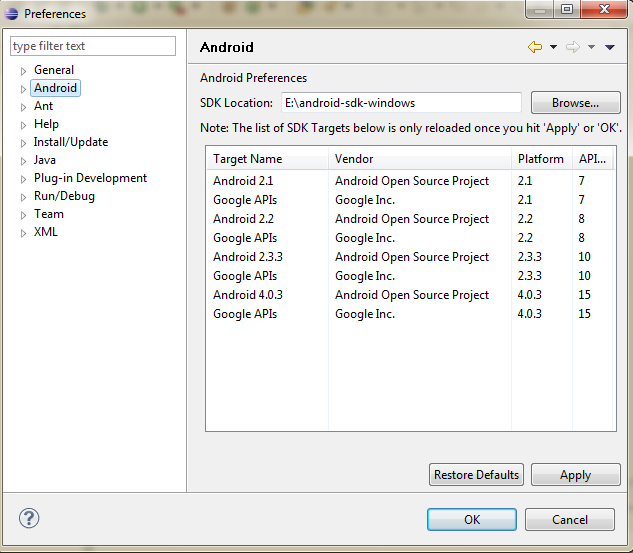
Task: Click the Restore Defaults button
Action: coord(476,475)
